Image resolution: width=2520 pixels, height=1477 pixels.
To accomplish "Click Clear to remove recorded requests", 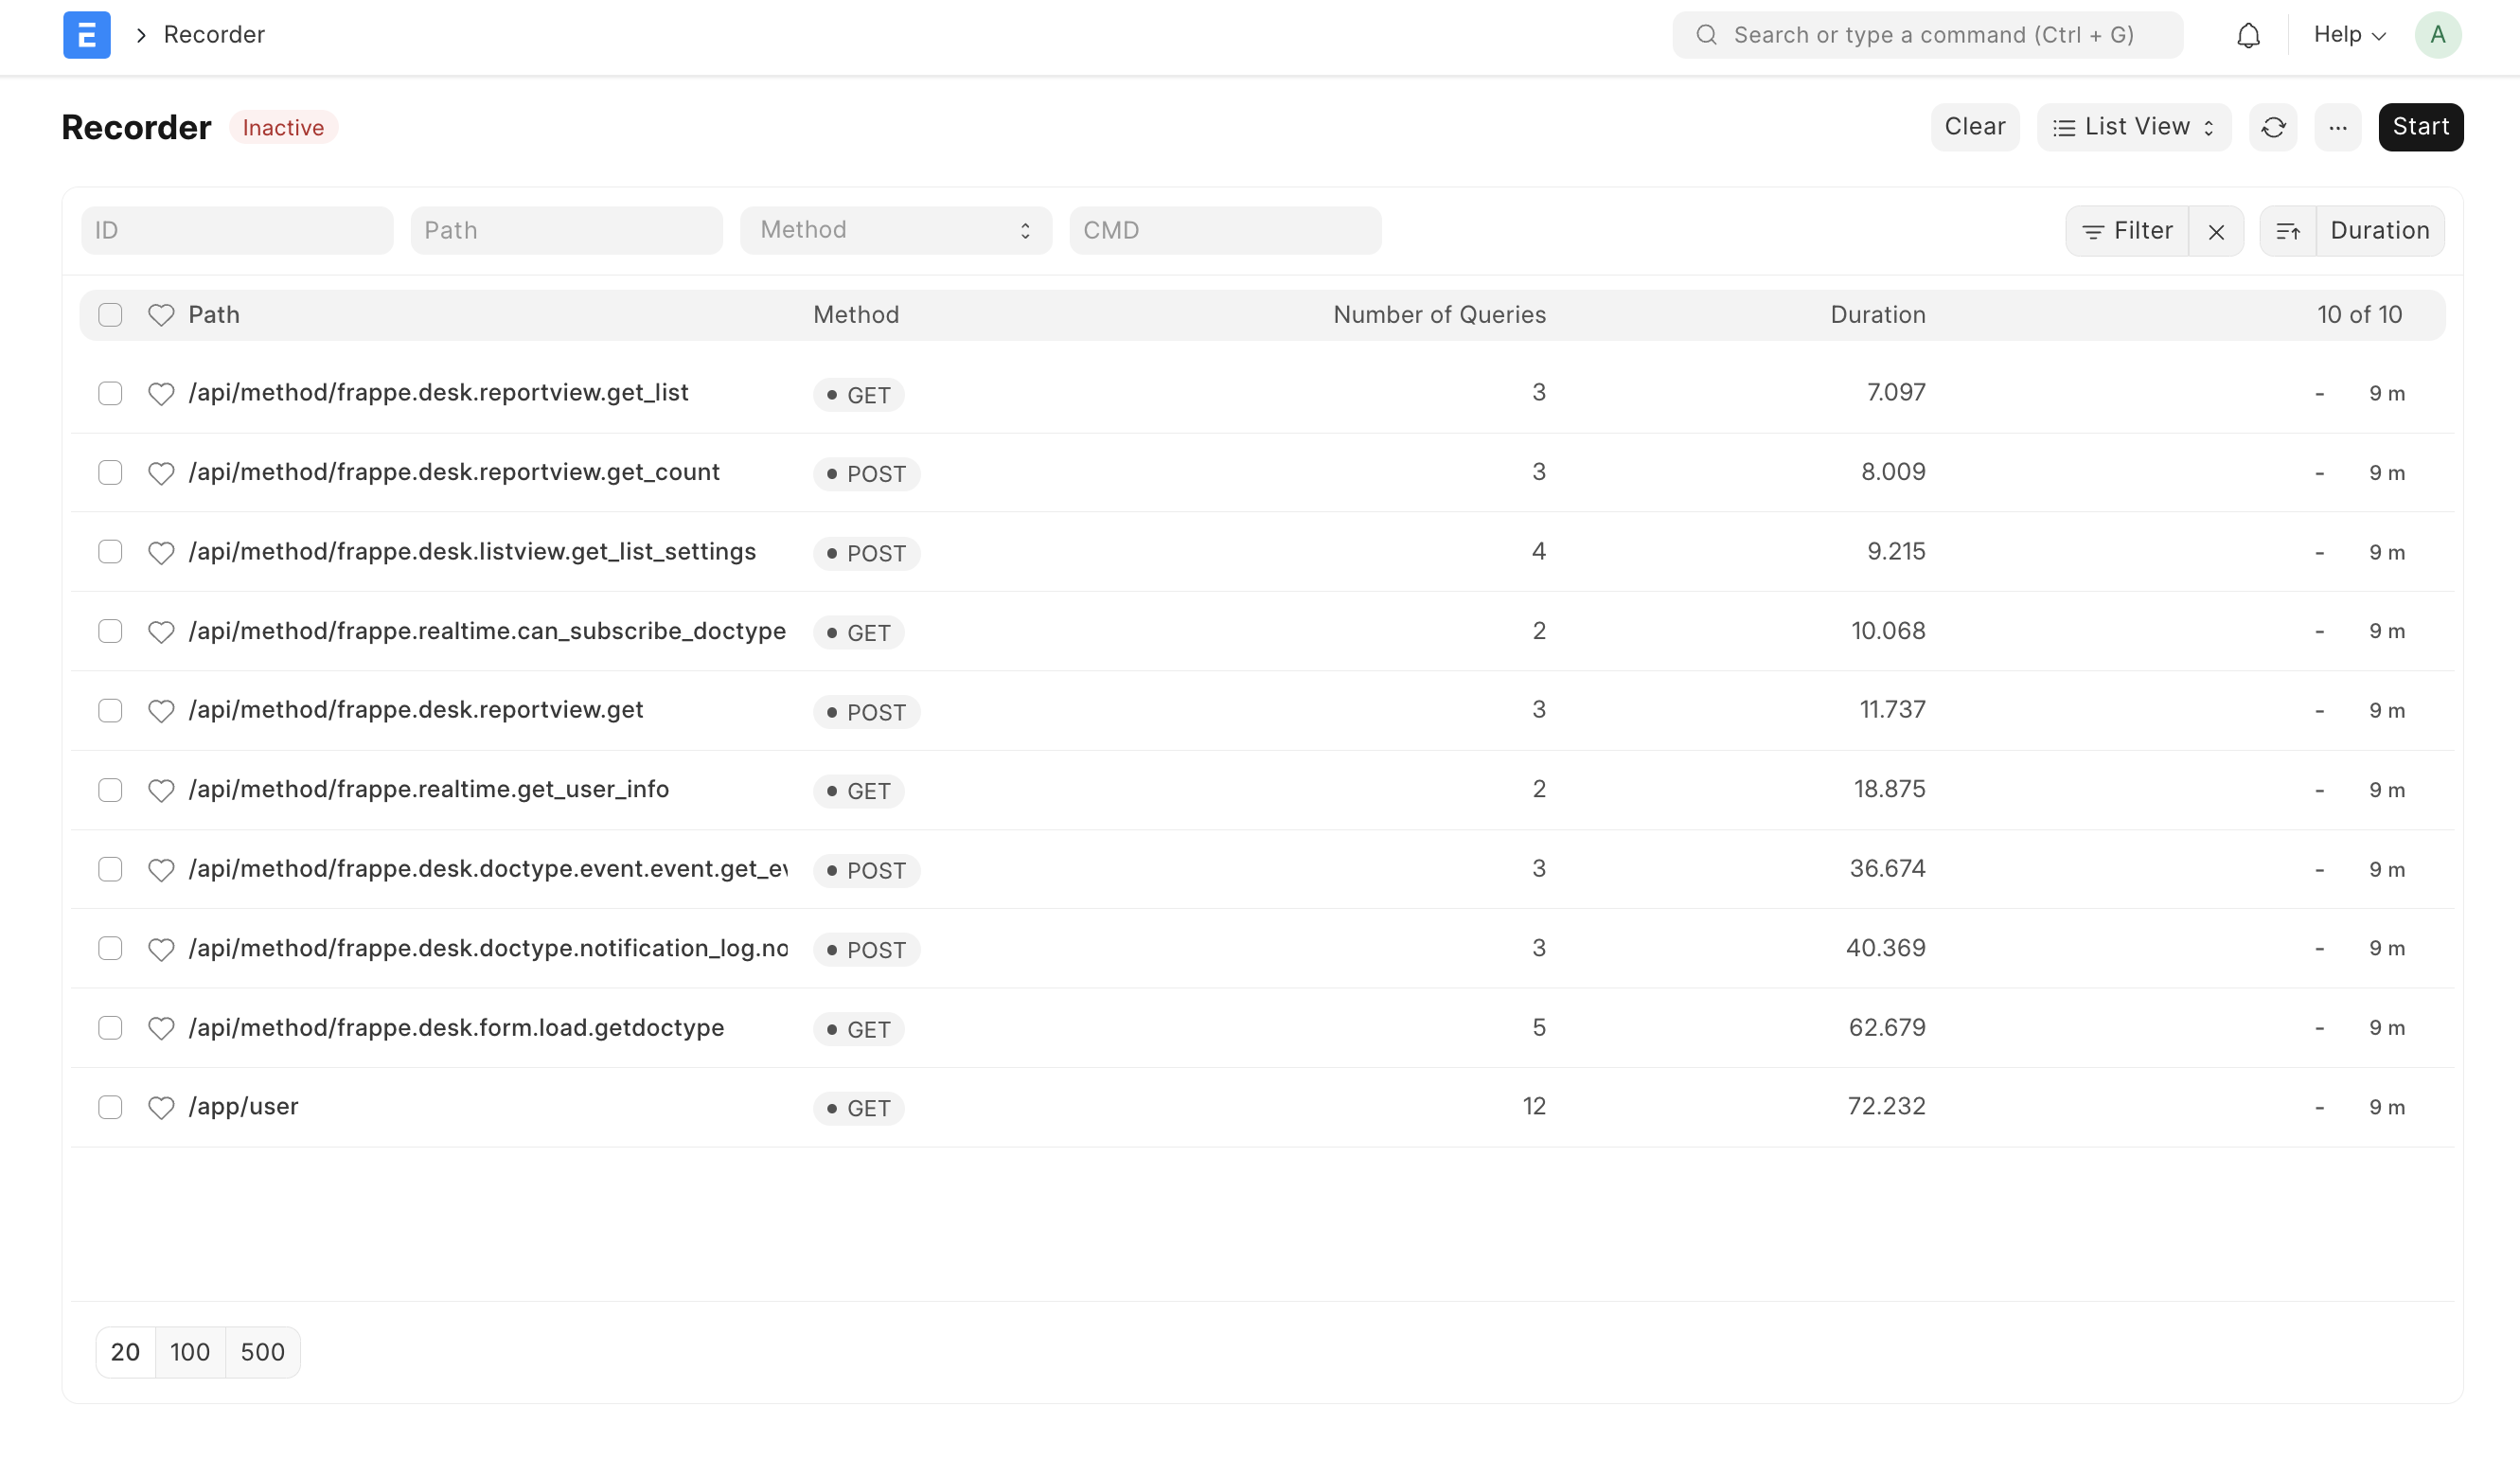I will coord(1974,127).
